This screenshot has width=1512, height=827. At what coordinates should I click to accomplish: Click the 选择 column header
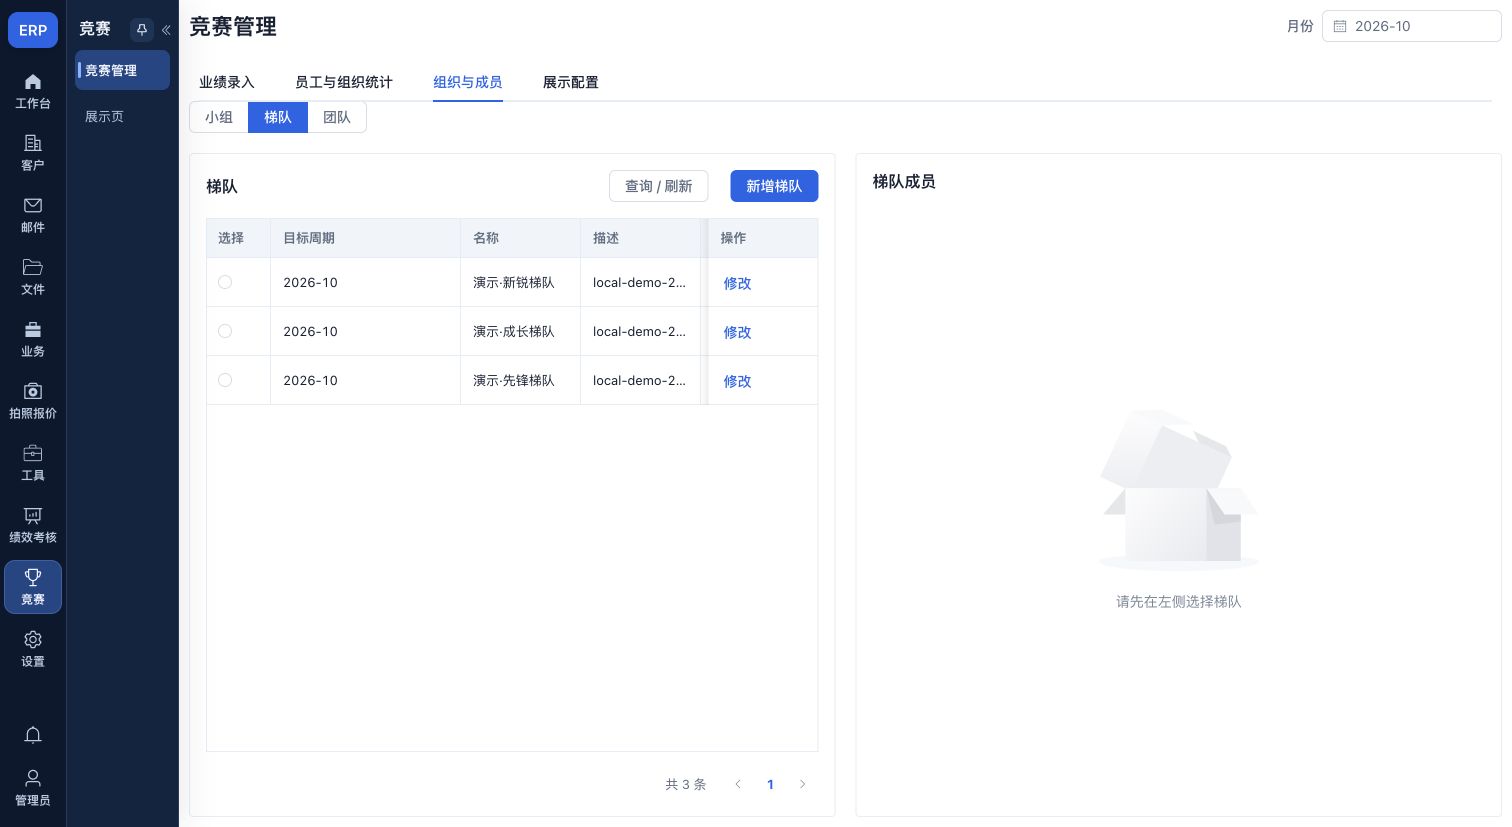pyautogui.click(x=238, y=238)
